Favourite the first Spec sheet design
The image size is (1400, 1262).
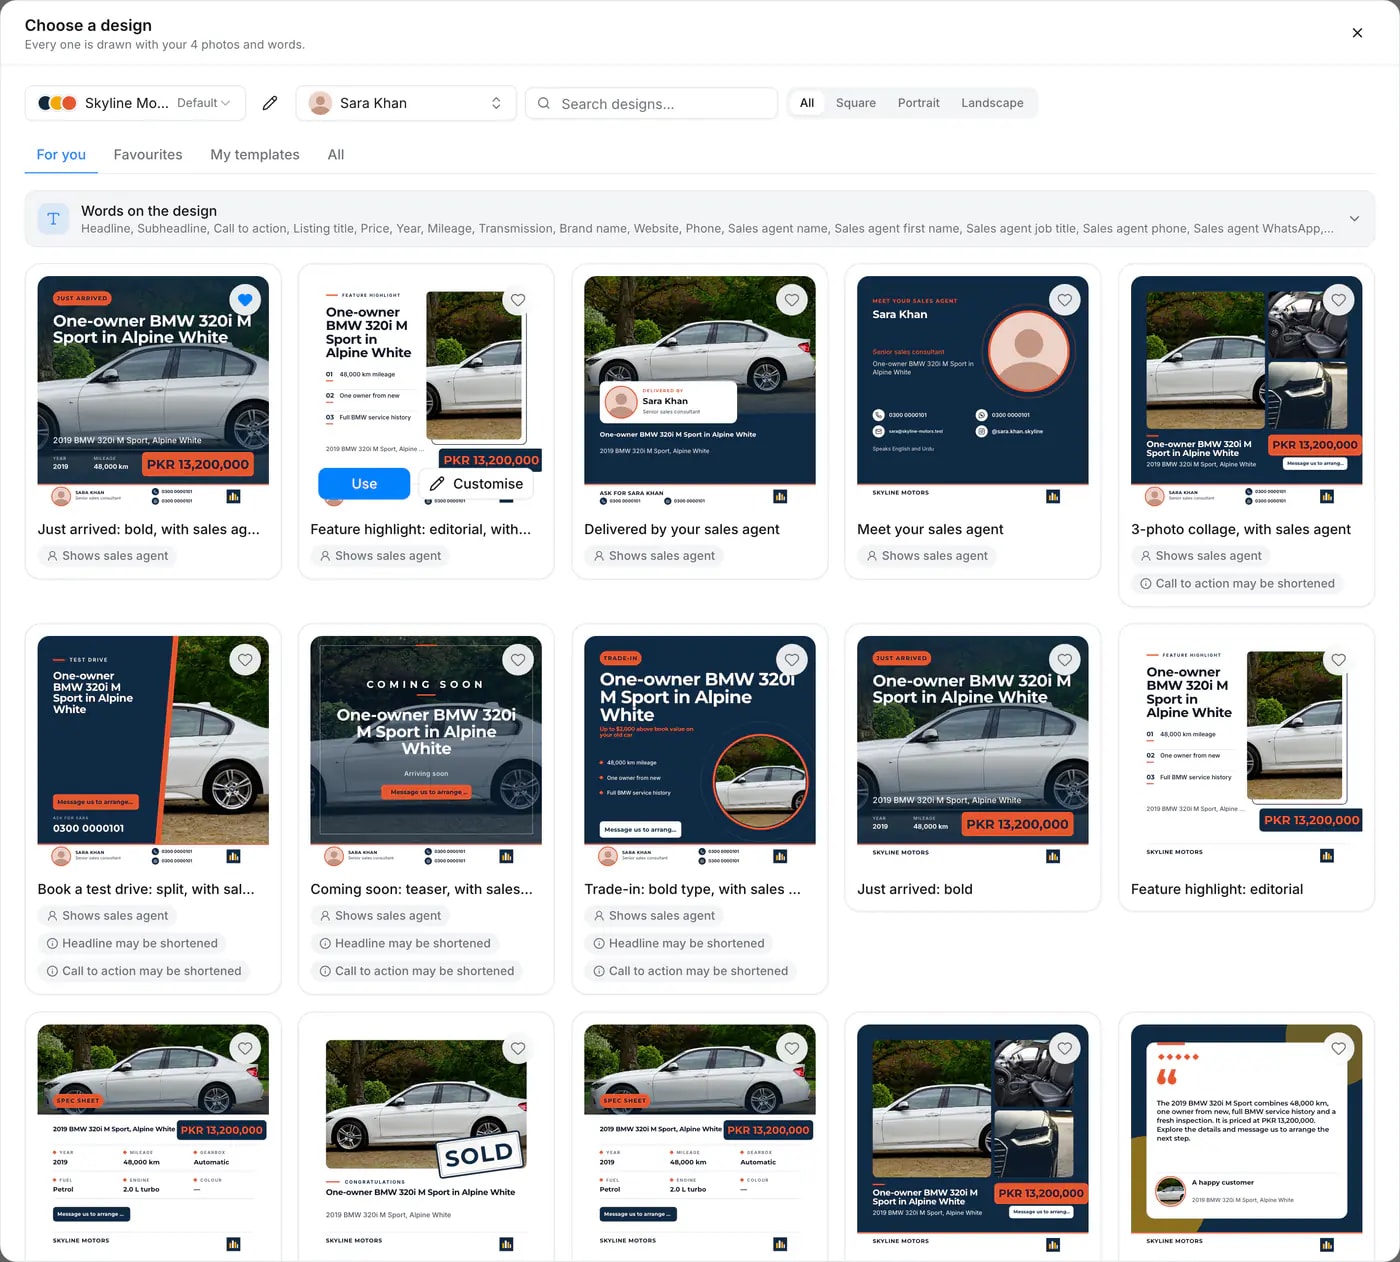click(x=245, y=1047)
